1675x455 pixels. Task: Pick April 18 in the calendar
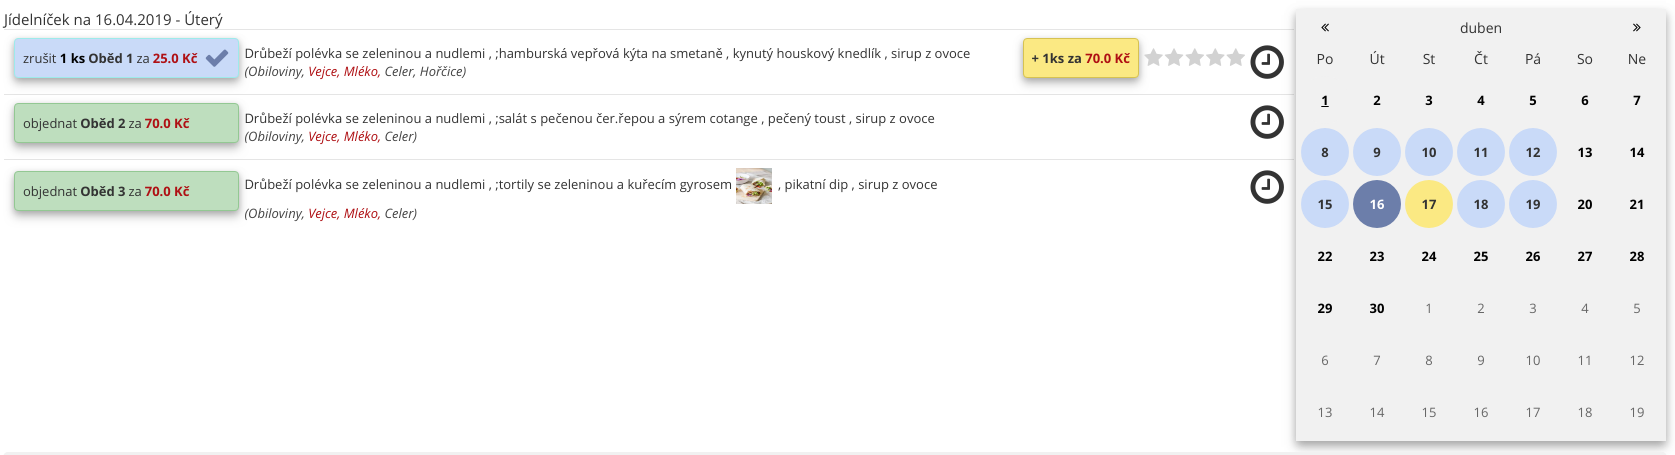[1481, 204]
